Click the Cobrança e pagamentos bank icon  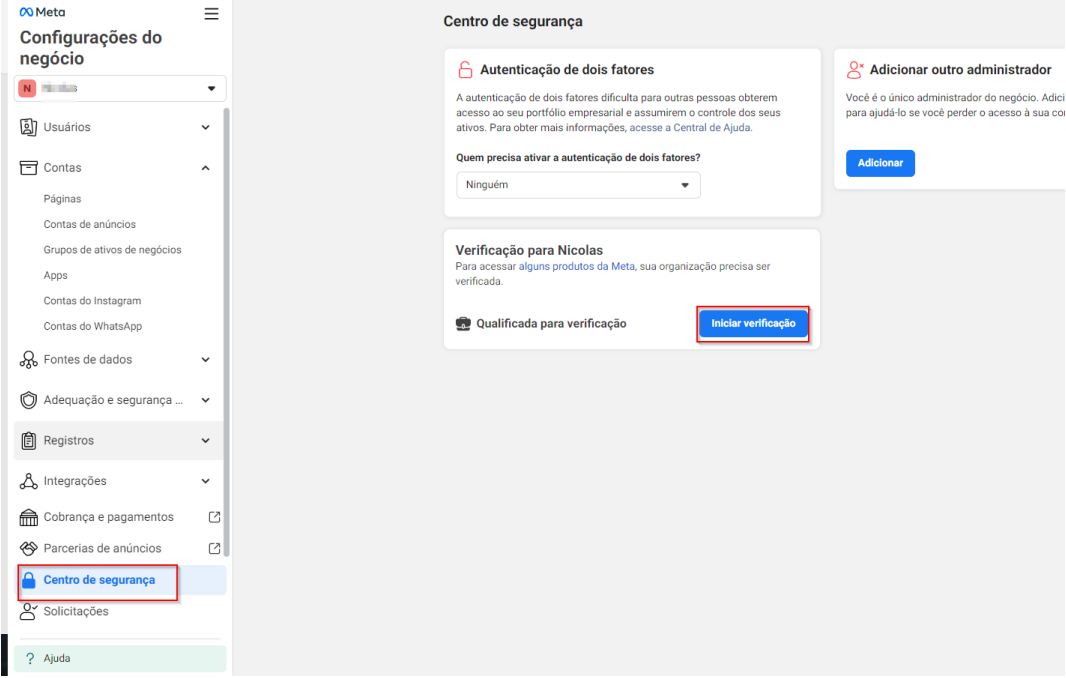pos(29,518)
